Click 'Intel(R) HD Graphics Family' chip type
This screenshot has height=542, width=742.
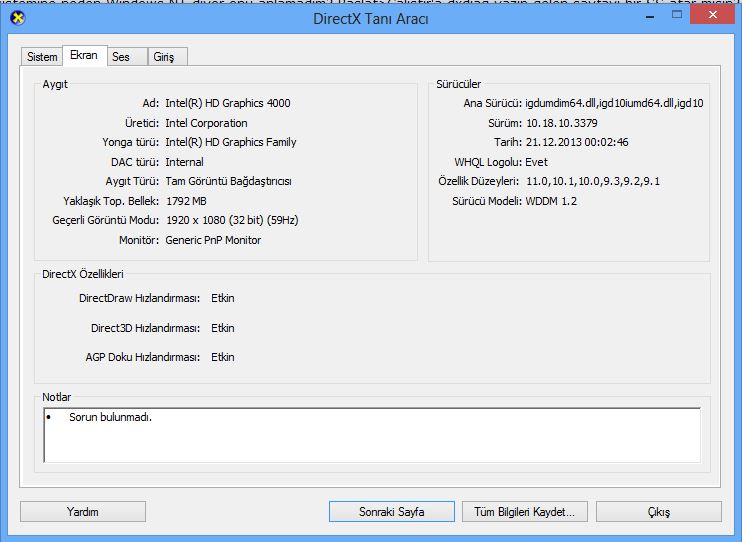pyautogui.click(x=230, y=142)
